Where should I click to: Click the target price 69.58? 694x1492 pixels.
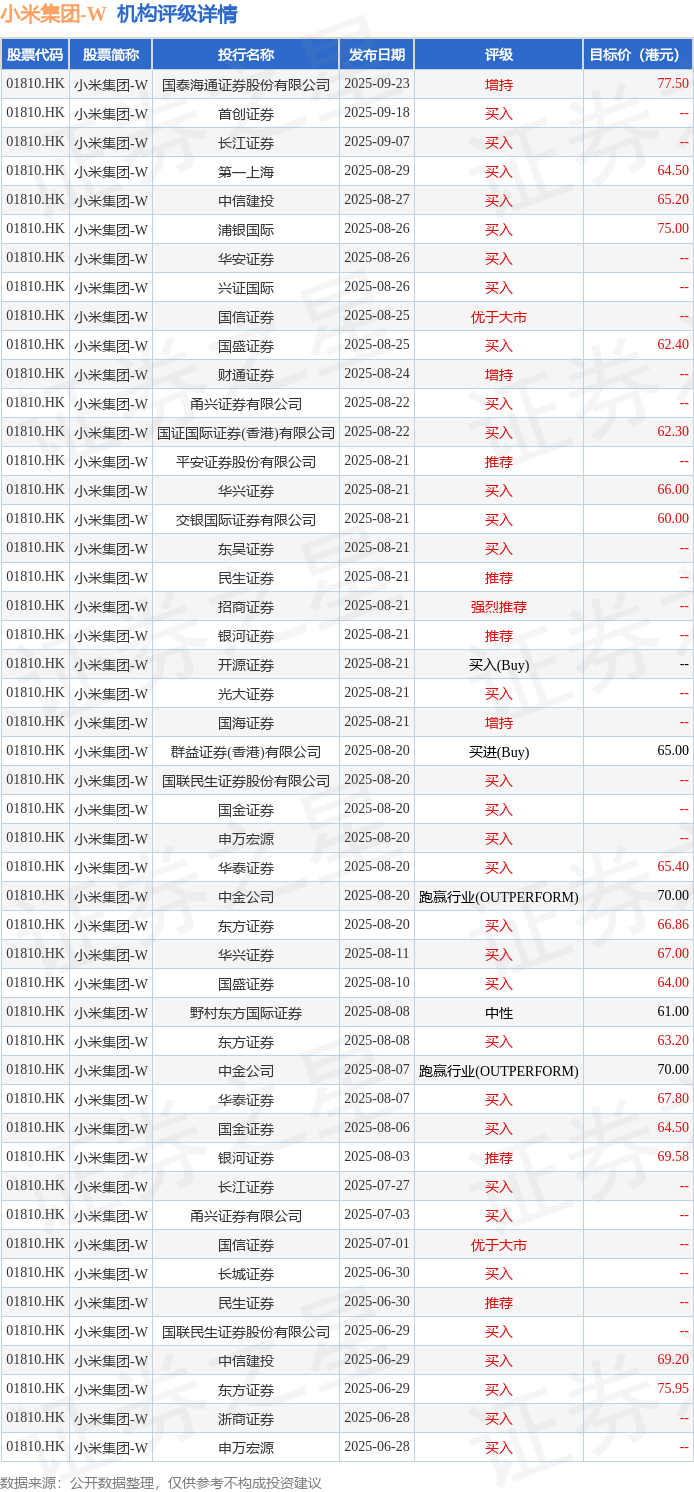(x=673, y=1157)
